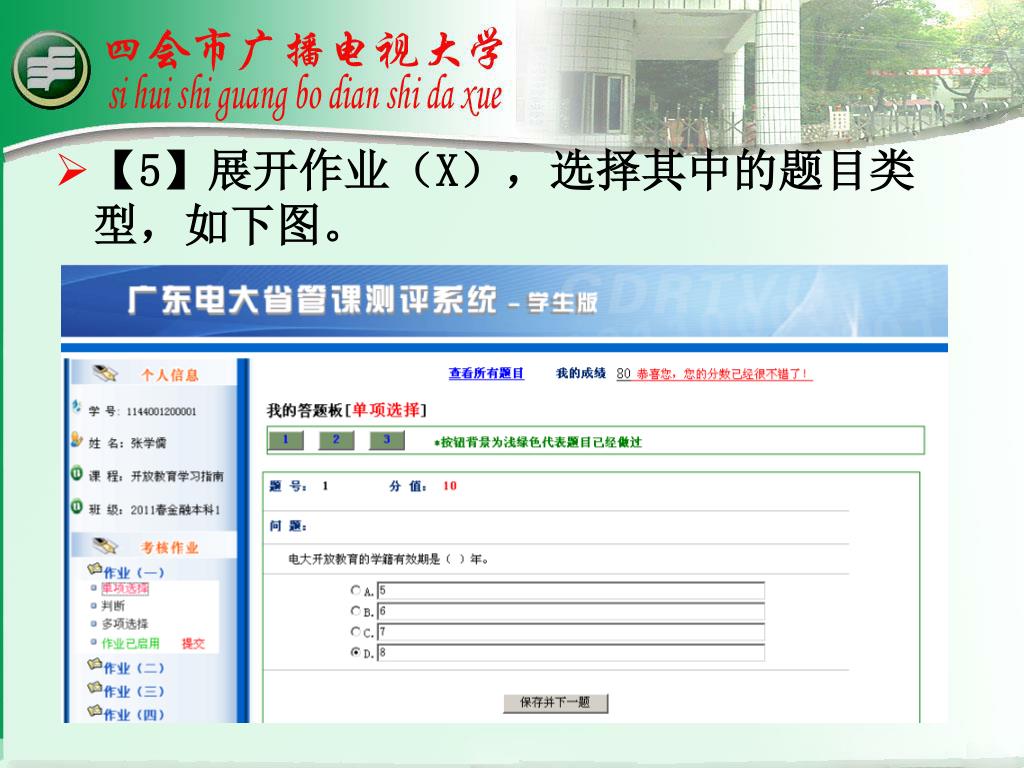Go to question number 2 button
Screen dimensions: 1024x768
pyautogui.click(x=336, y=440)
